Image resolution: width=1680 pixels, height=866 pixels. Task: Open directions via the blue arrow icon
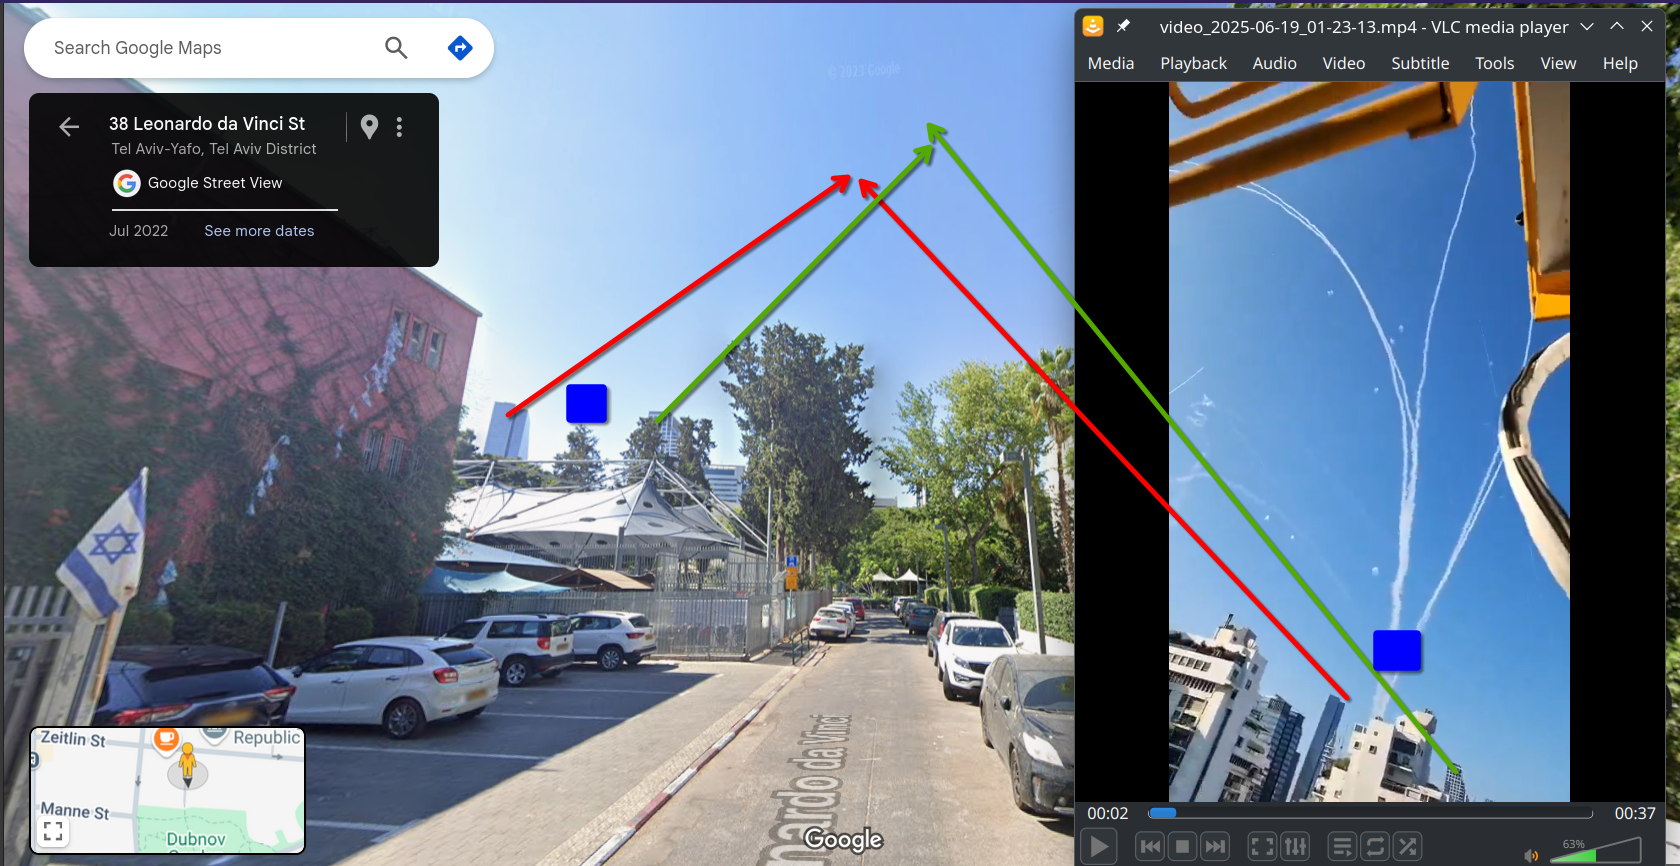click(x=460, y=47)
